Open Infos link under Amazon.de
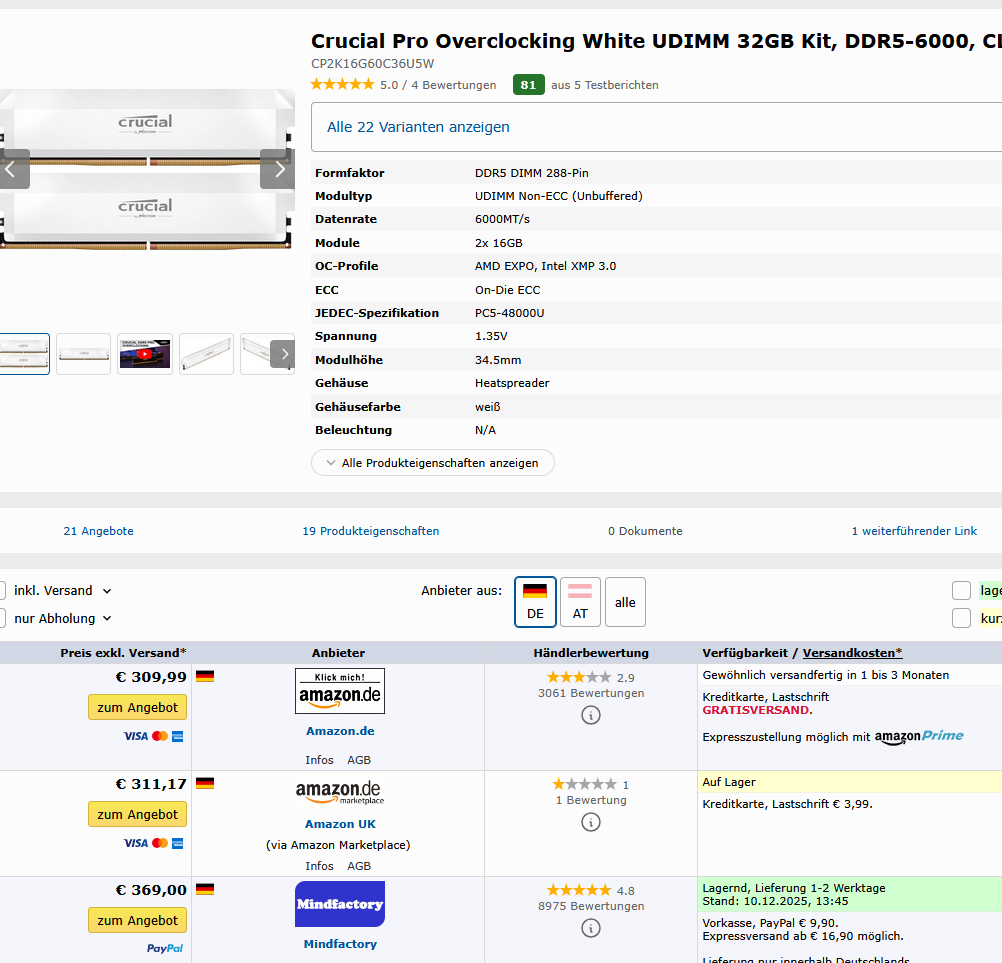1002x963 pixels. 319,760
